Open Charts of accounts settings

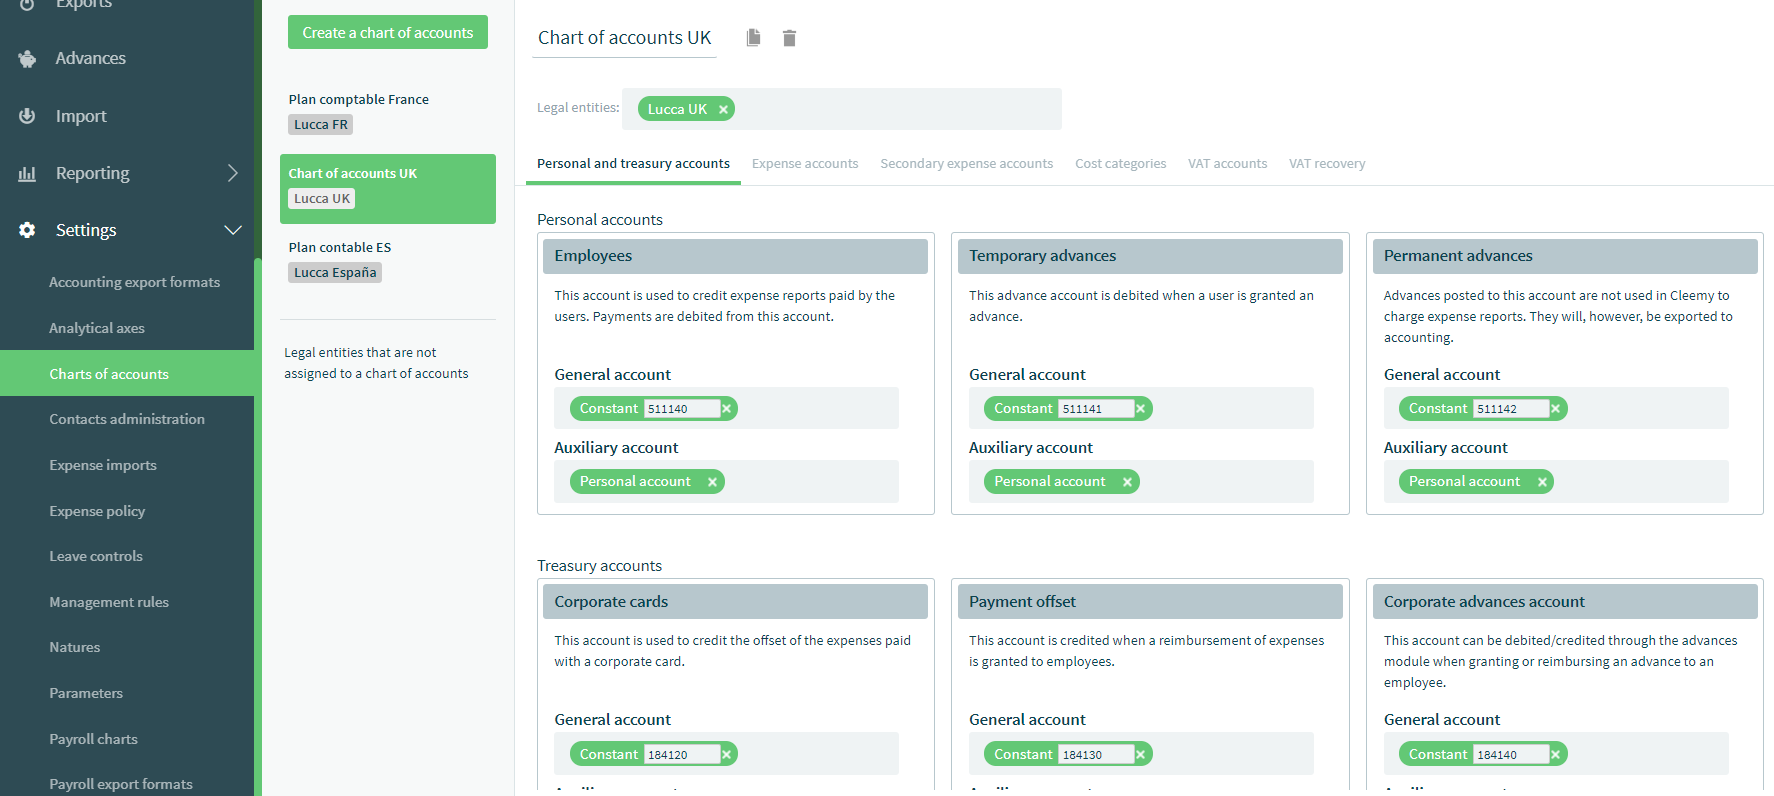127,373
